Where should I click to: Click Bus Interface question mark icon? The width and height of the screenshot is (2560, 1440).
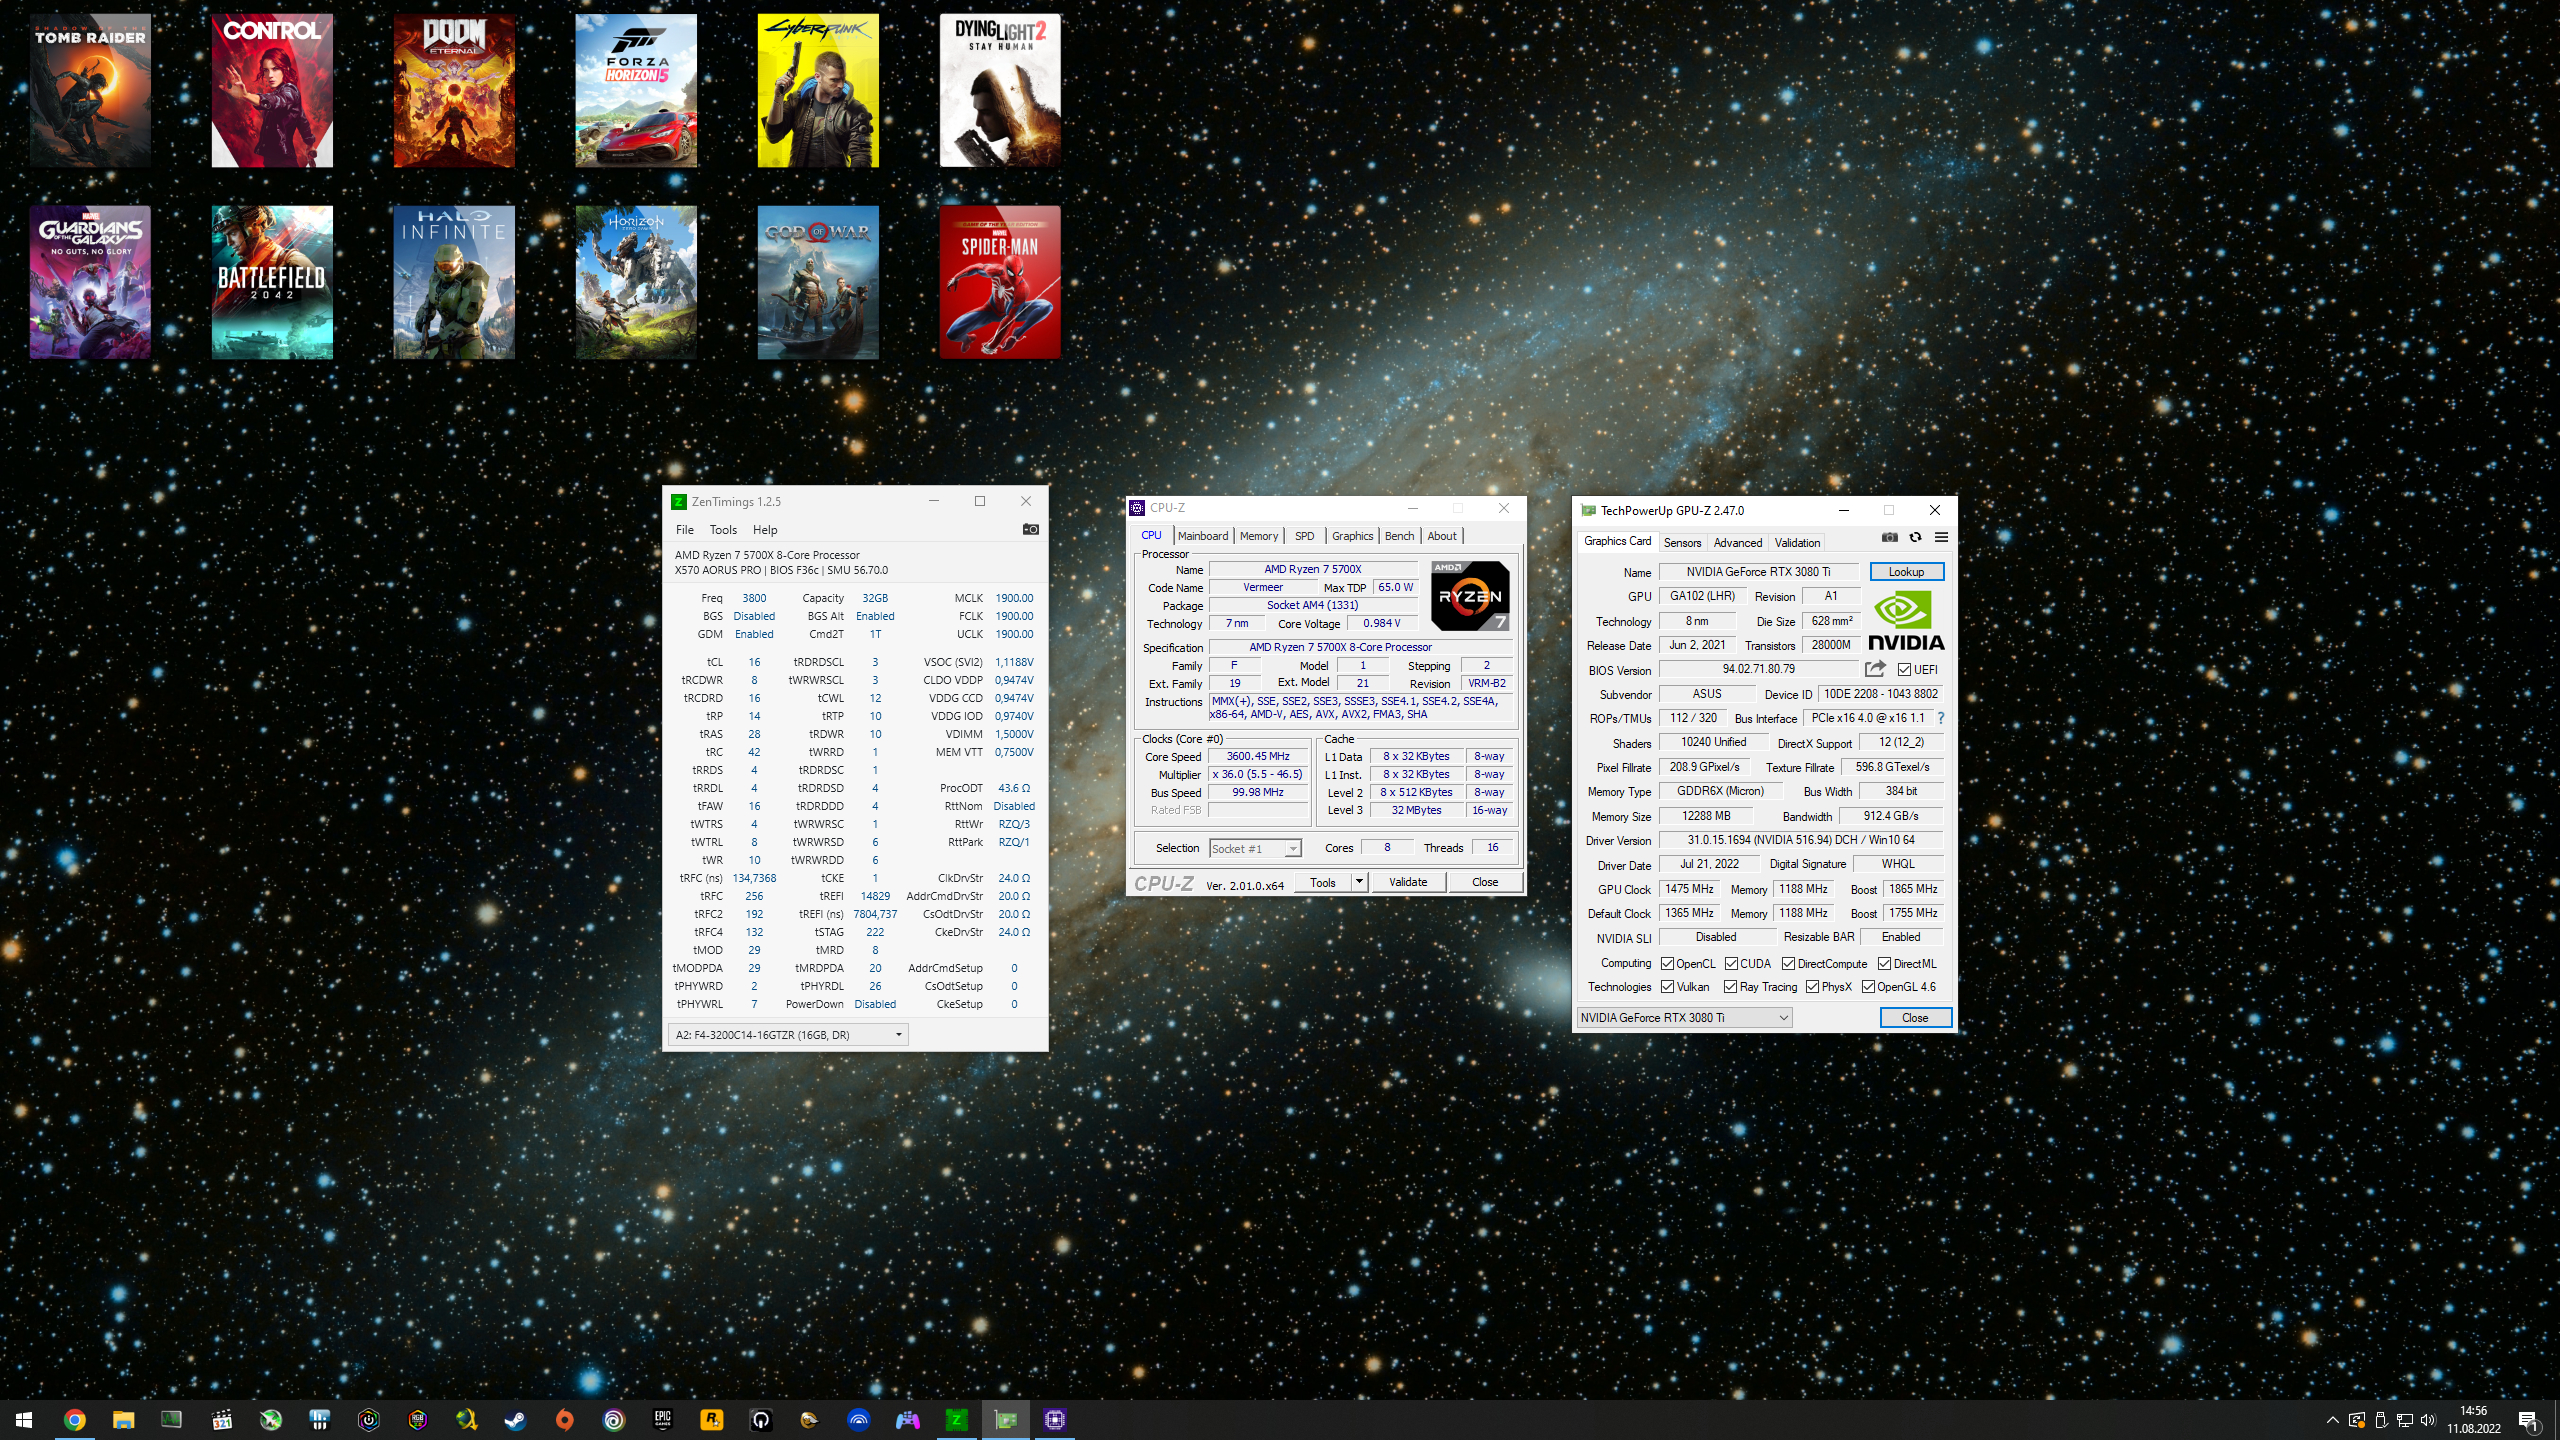point(1941,718)
